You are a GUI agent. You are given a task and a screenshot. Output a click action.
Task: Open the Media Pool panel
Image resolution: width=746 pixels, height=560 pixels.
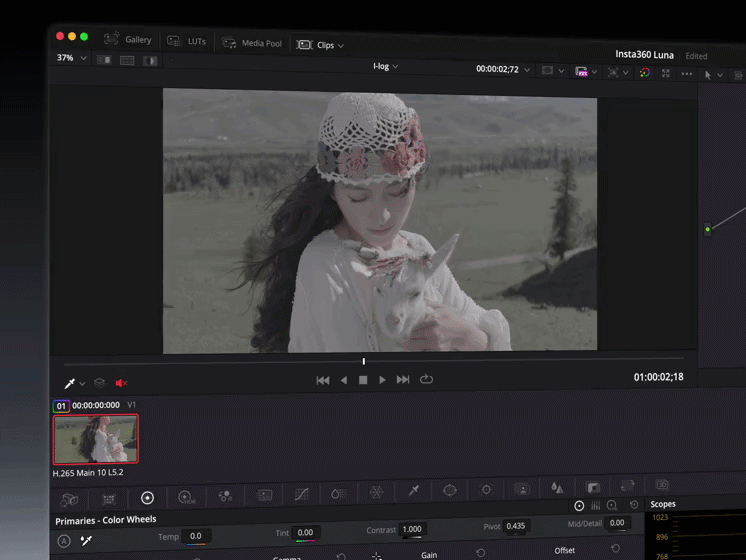(252, 43)
